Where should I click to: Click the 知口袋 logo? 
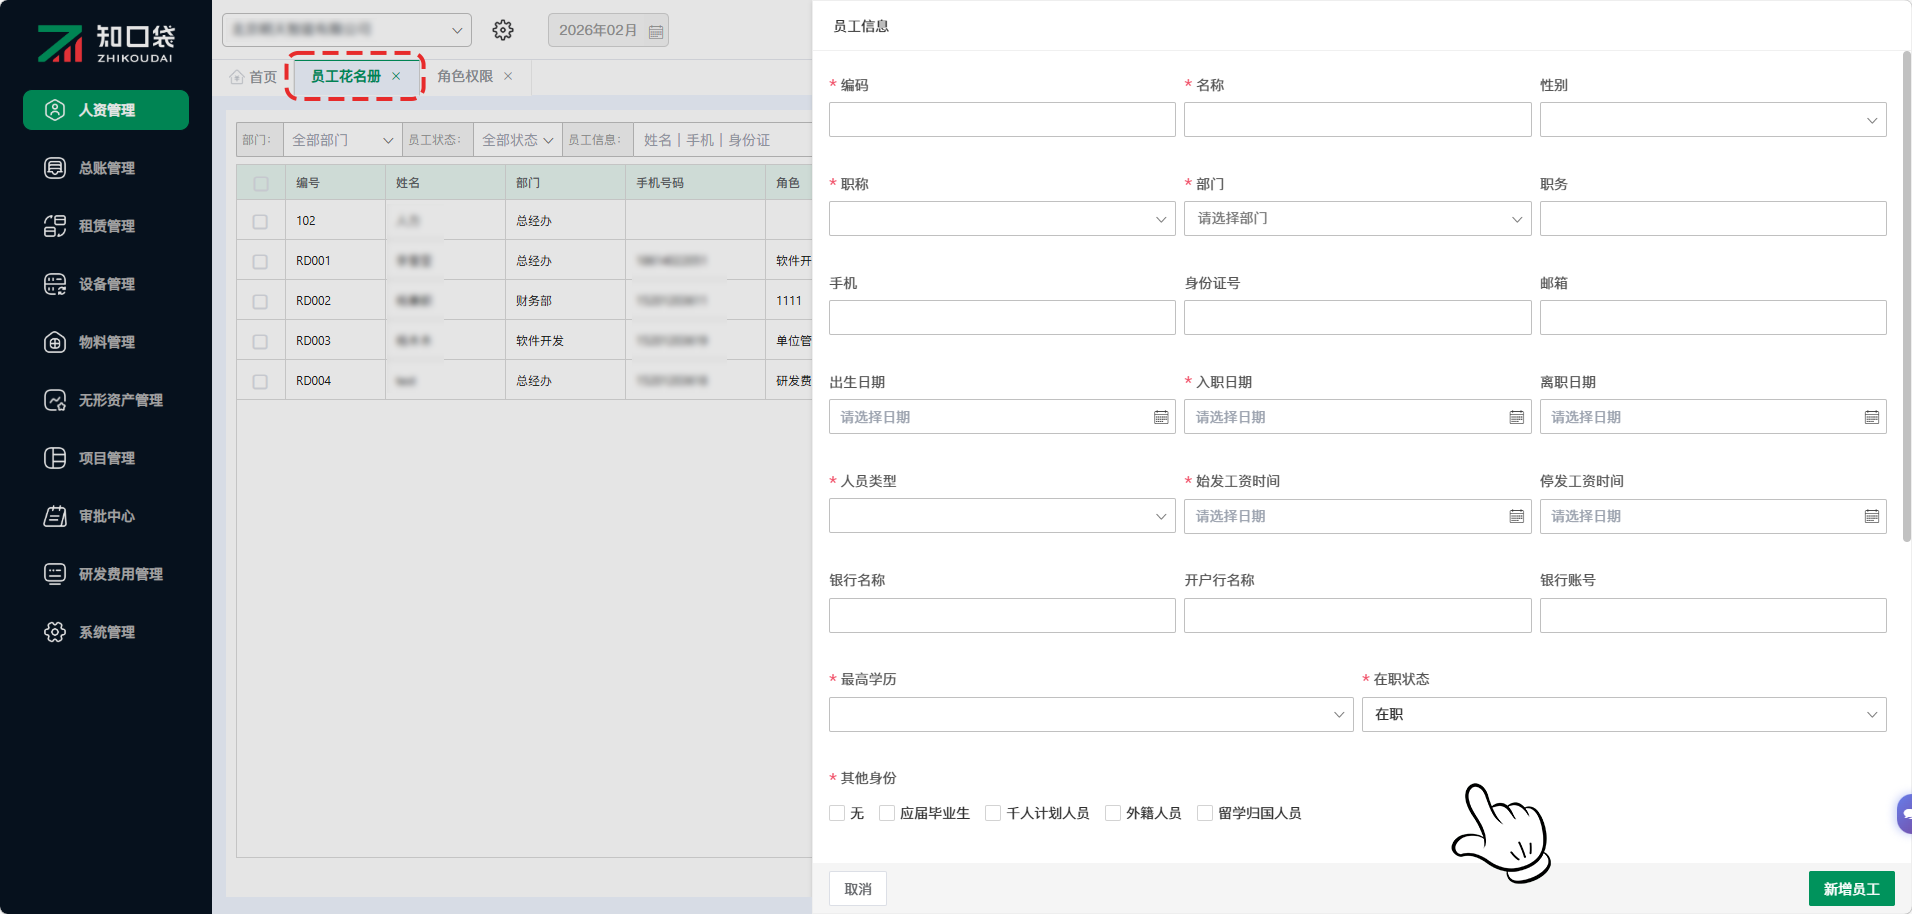(106, 43)
